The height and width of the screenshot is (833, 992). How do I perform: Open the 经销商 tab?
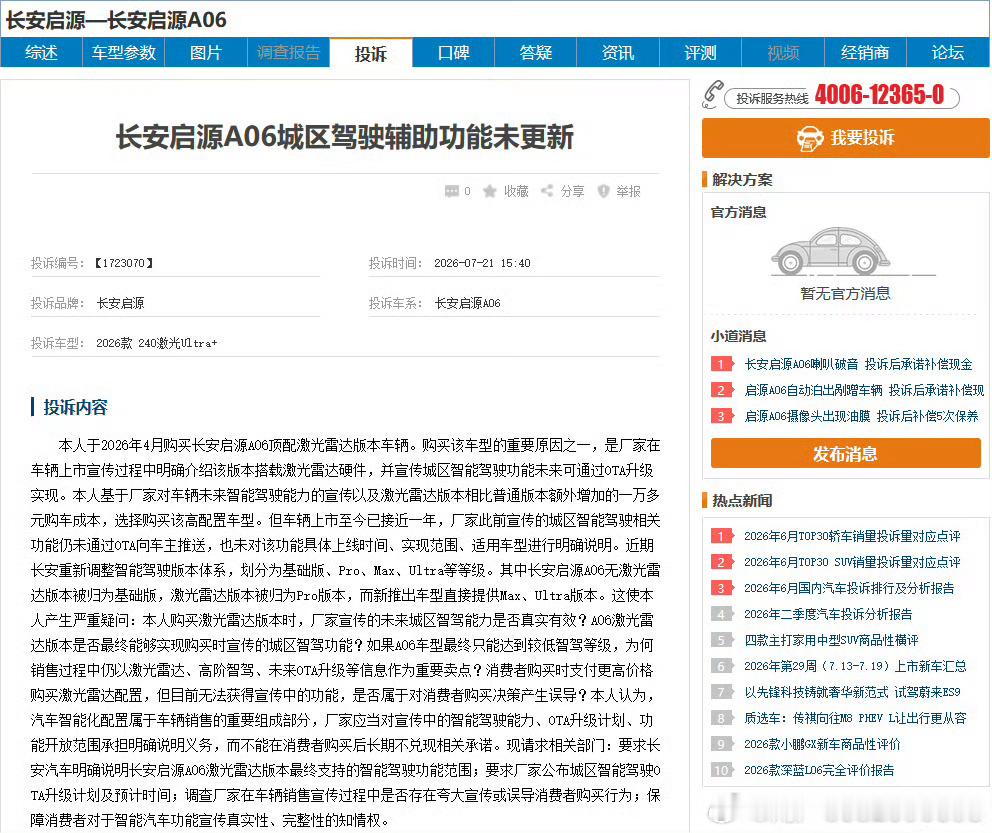865,52
